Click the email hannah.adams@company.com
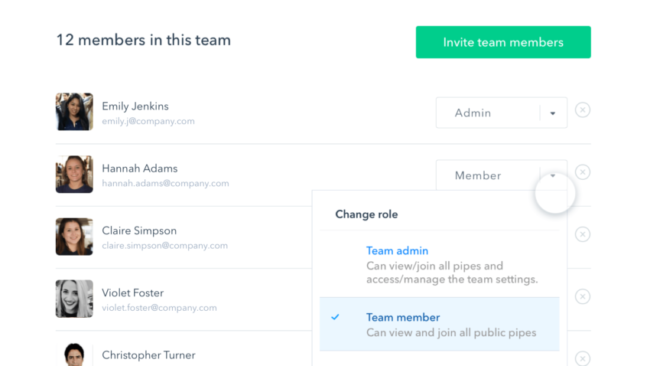This screenshot has height=366, width=650. point(165,183)
